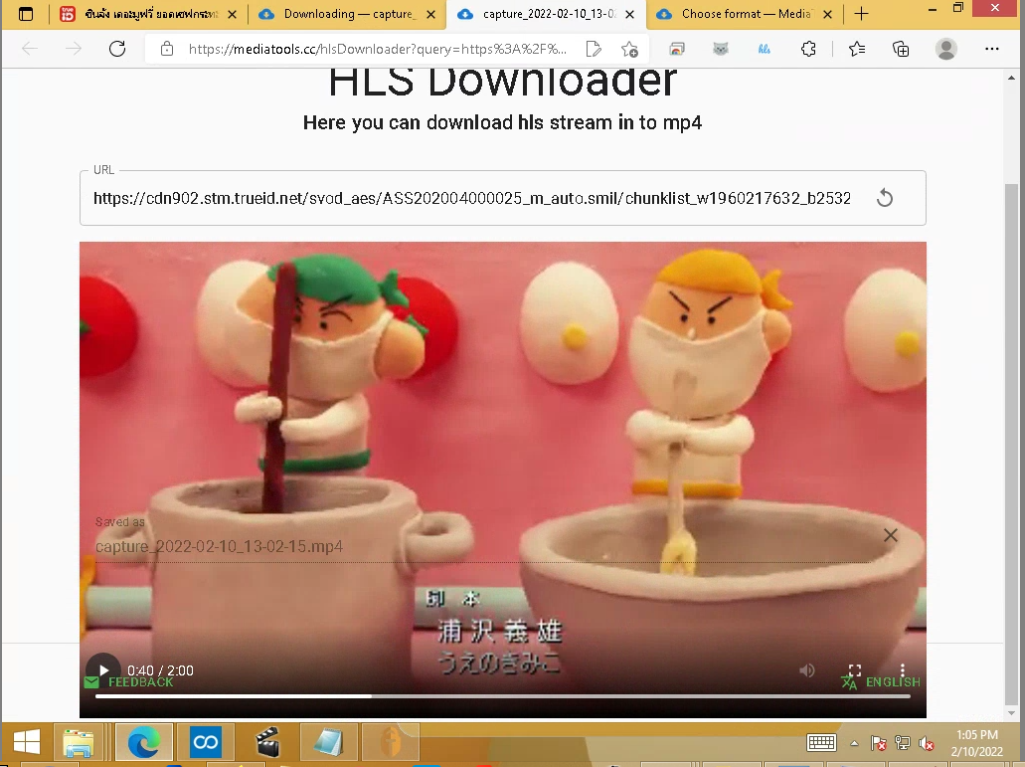Close the TrueID Thai-titled tab
Image resolution: width=1025 pixels, height=767 pixels.
(x=232, y=14)
